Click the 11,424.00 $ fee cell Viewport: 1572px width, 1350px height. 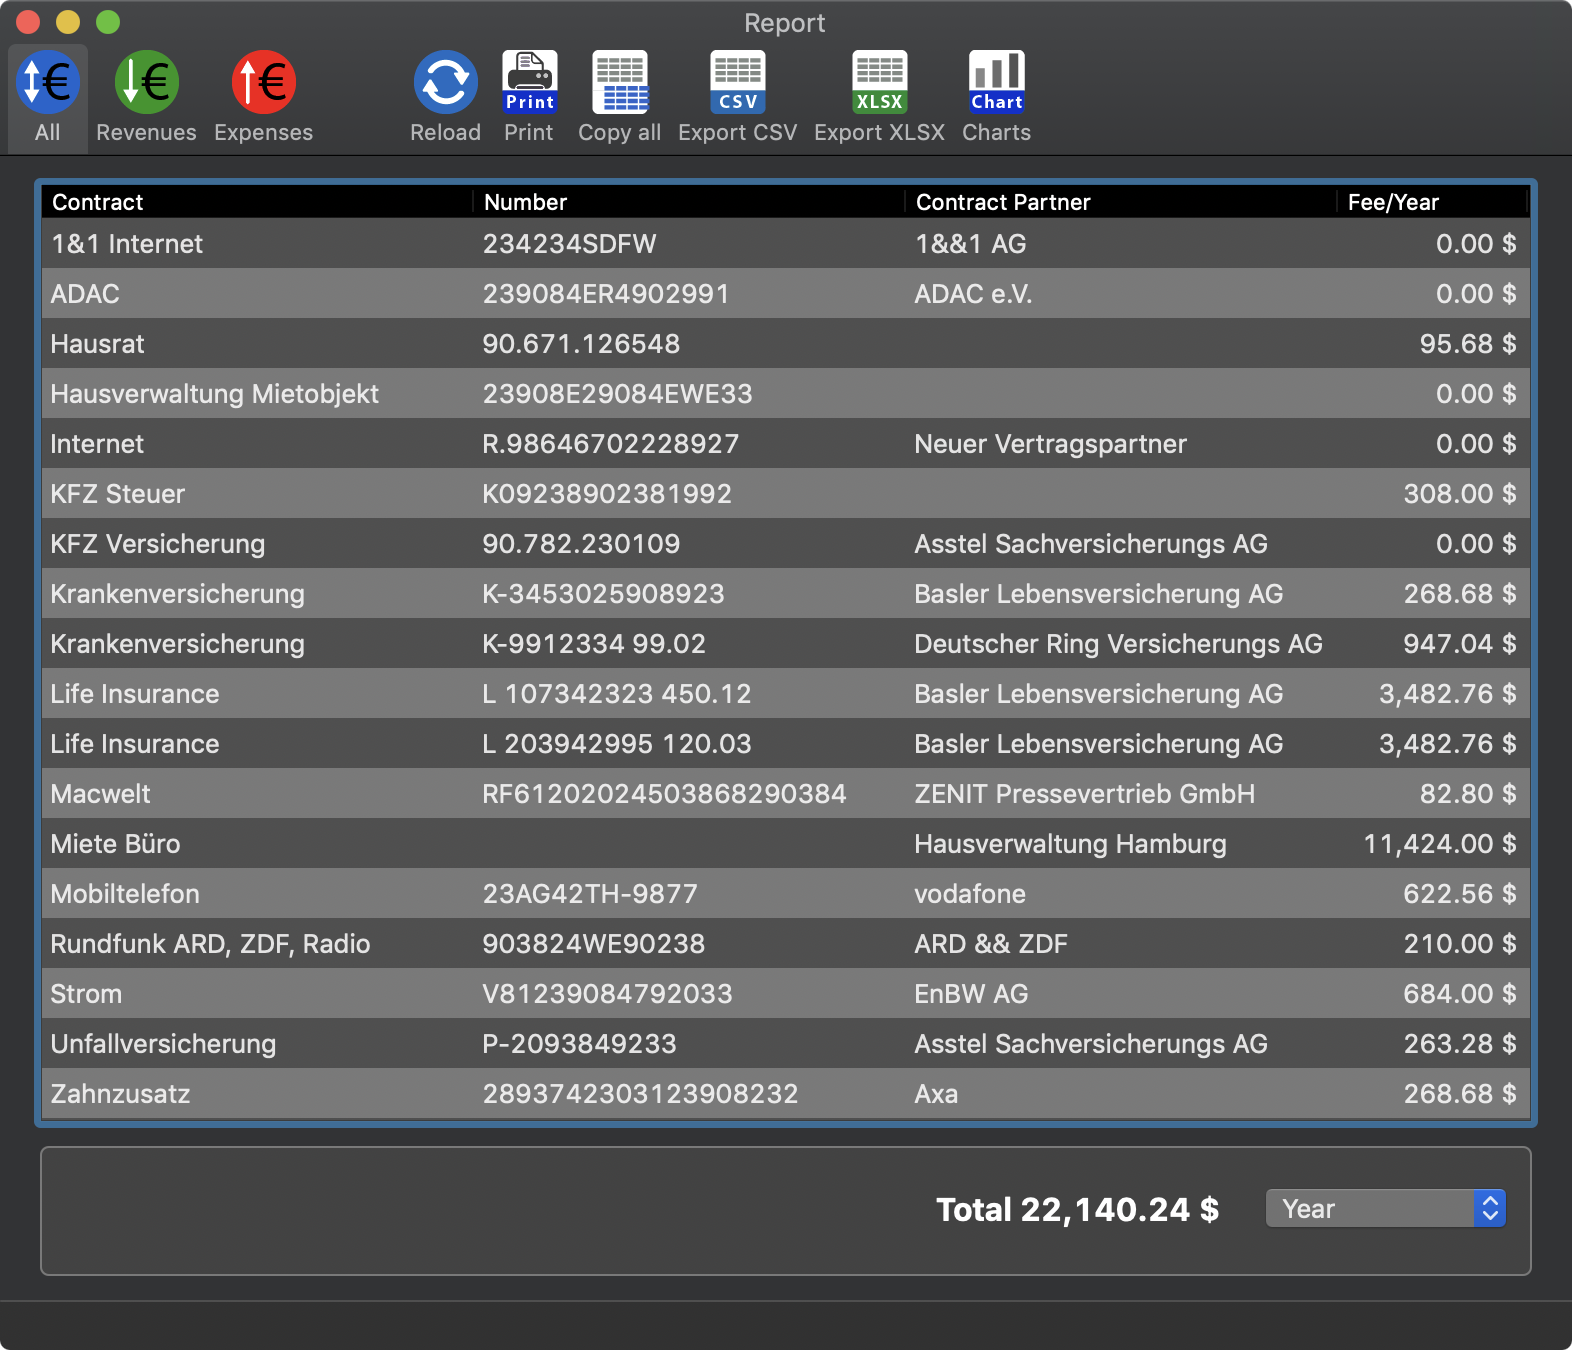[1440, 844]
